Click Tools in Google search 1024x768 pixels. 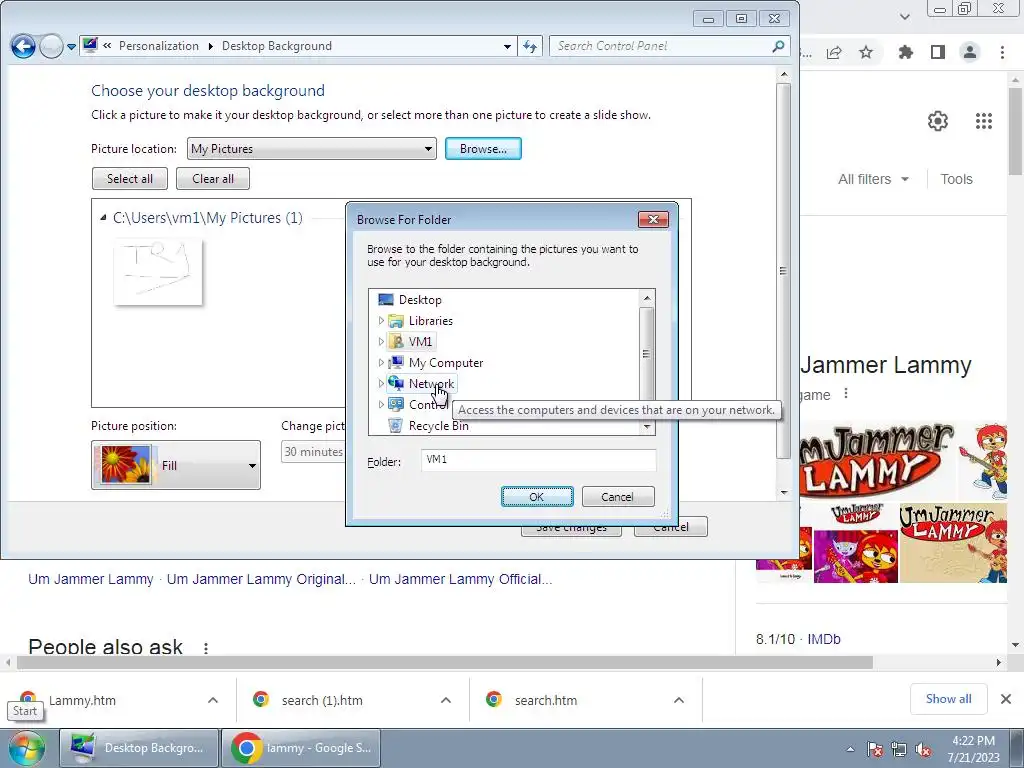(x=956, y=179)
